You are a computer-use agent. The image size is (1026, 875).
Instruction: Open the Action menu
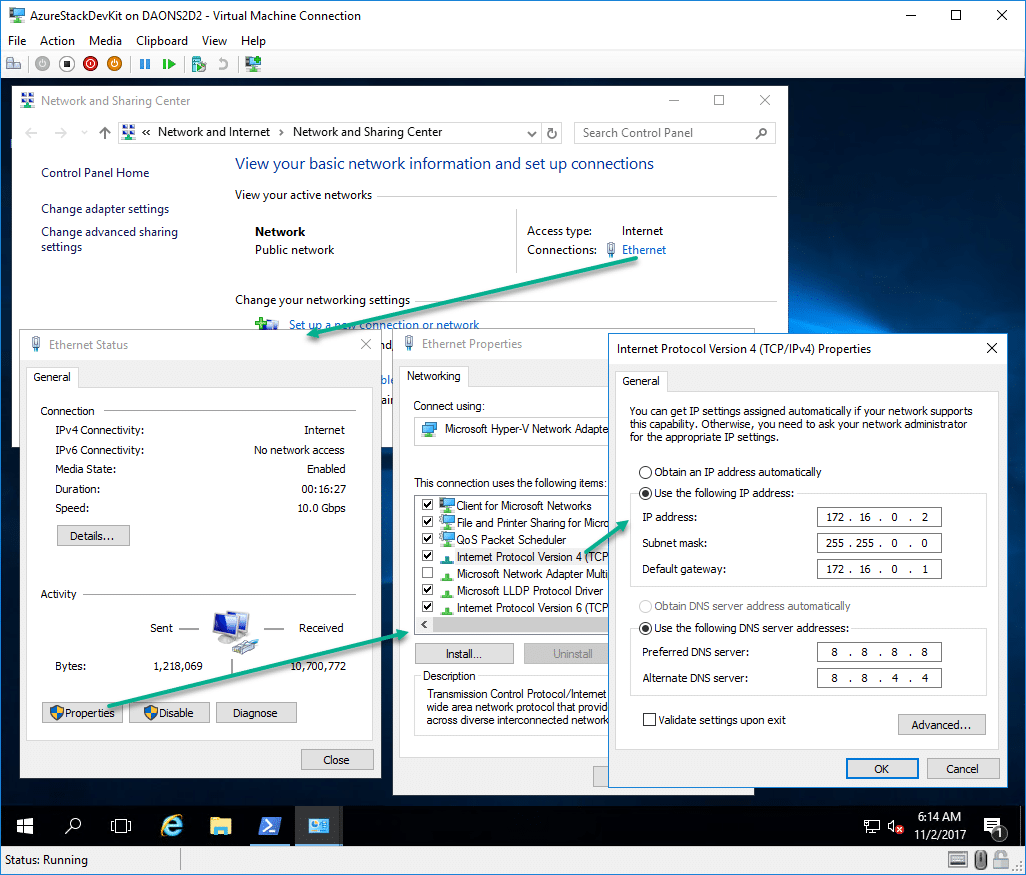pos(57,41)
